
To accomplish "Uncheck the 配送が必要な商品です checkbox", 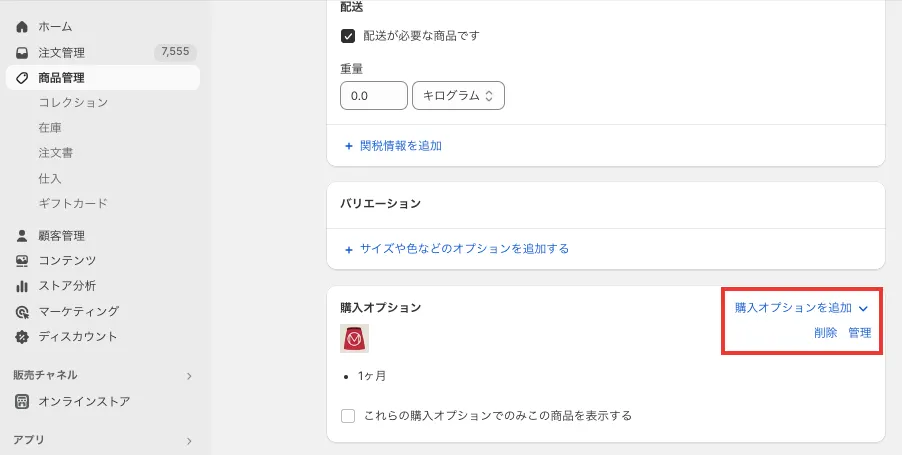I will click(349, 36).
